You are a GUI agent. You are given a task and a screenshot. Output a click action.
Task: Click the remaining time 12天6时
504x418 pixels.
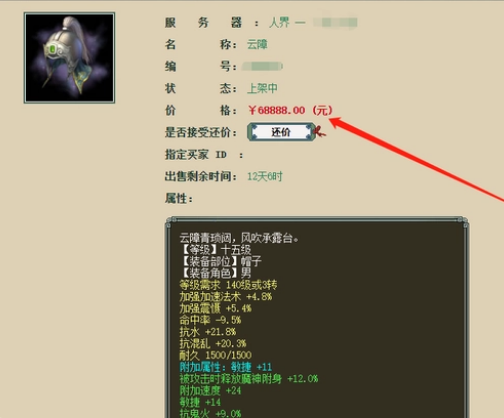click(265, 176)
